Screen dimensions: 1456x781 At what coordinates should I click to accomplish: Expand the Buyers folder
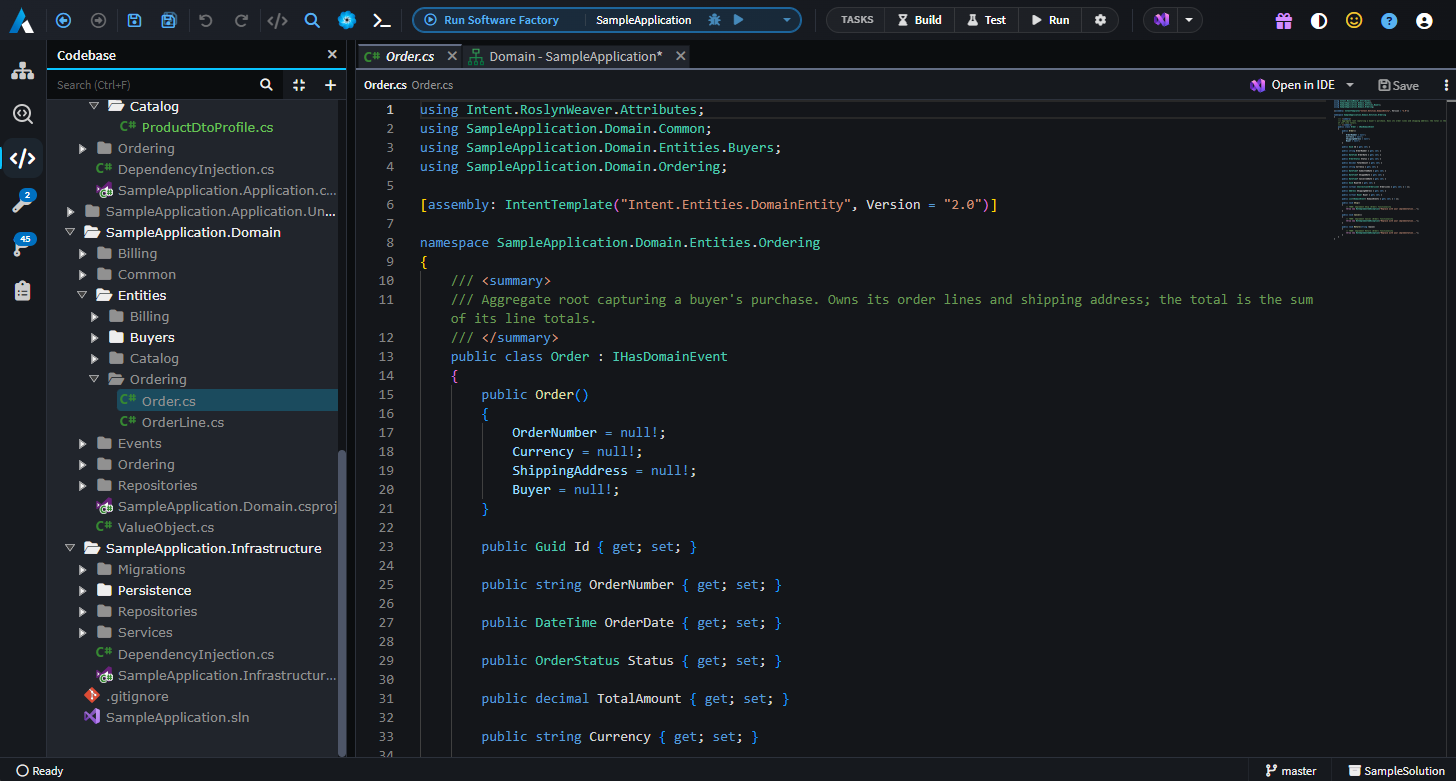click(94, 337)
